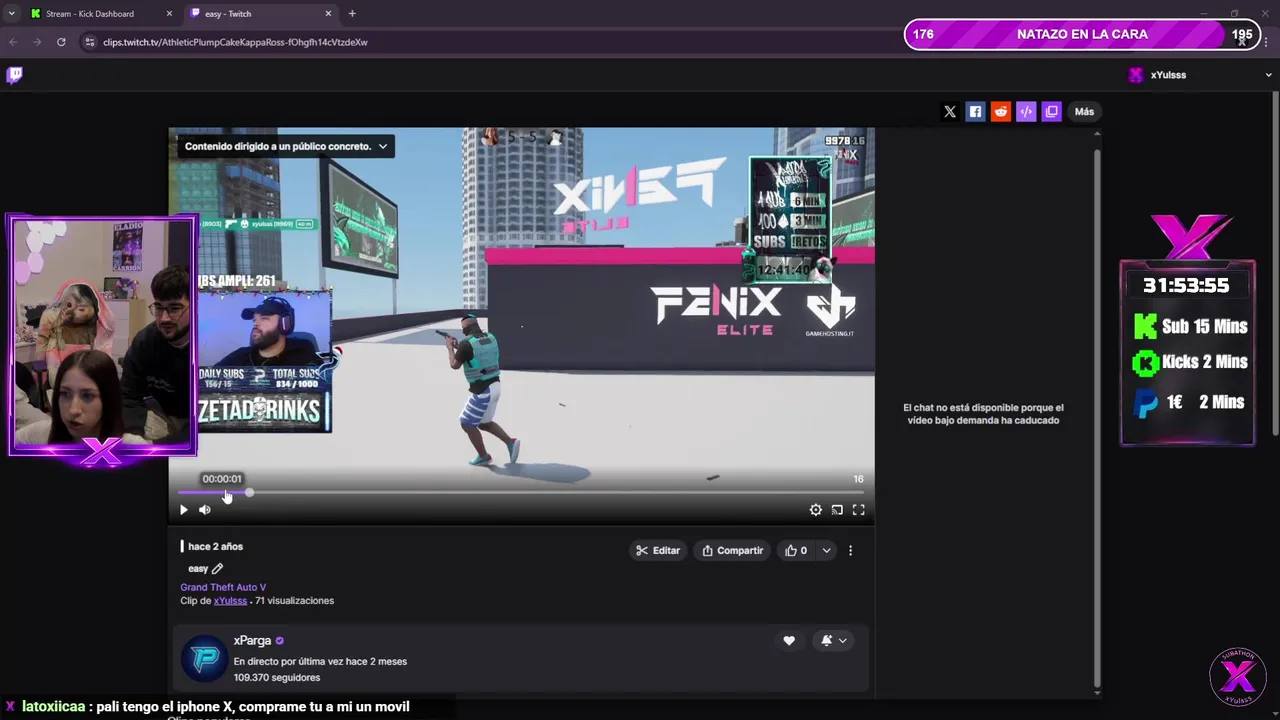Toggle the heart follow button for xParga

[x=789, y=641]
